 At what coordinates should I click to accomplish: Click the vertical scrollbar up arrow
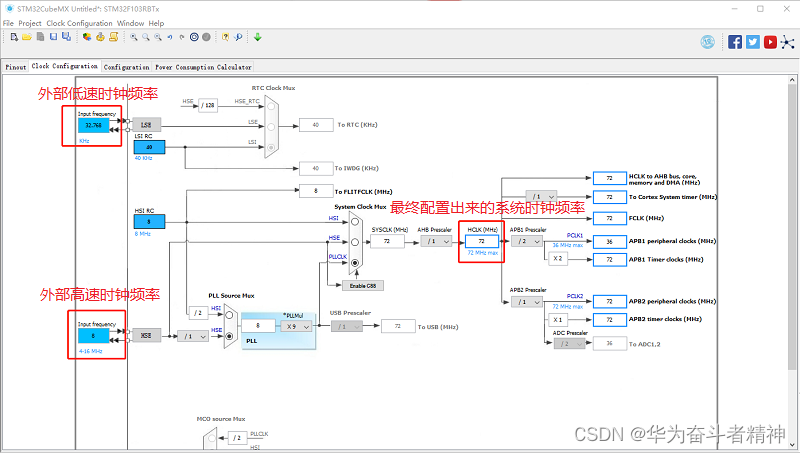(x=792, y=80)
